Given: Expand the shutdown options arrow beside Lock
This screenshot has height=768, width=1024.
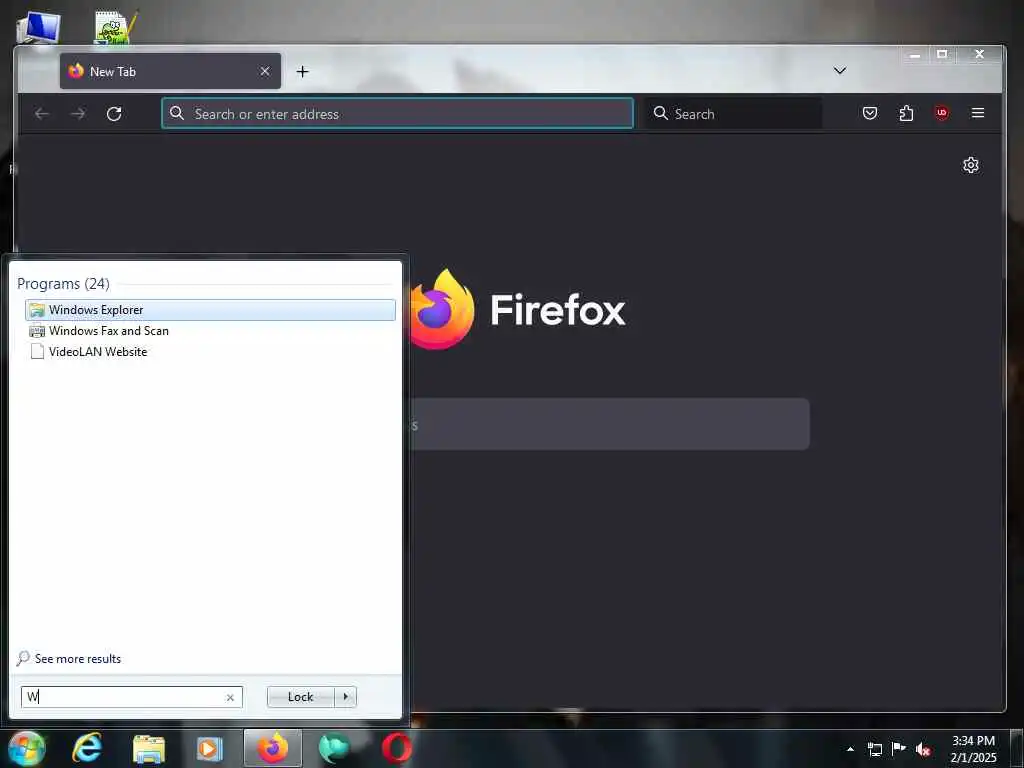Looking at the screenshot, I should coord(345,697).
